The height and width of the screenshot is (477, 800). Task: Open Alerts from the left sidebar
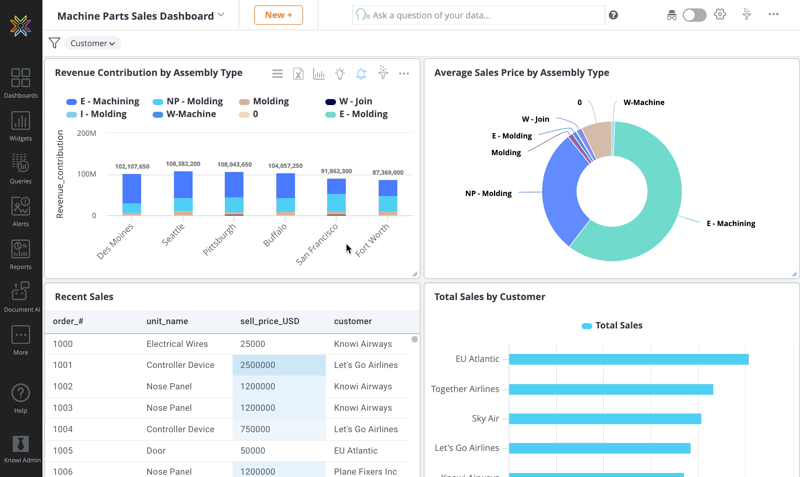pyautogui.click(x=20, y=211)
